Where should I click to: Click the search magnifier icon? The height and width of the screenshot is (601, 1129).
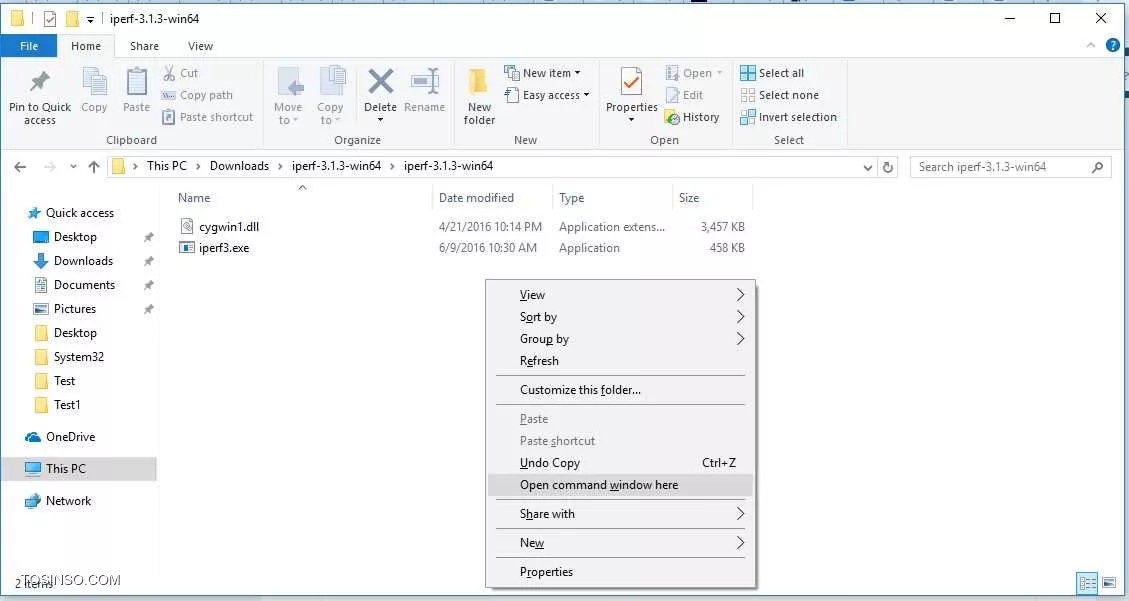[x=1097, y=167]
